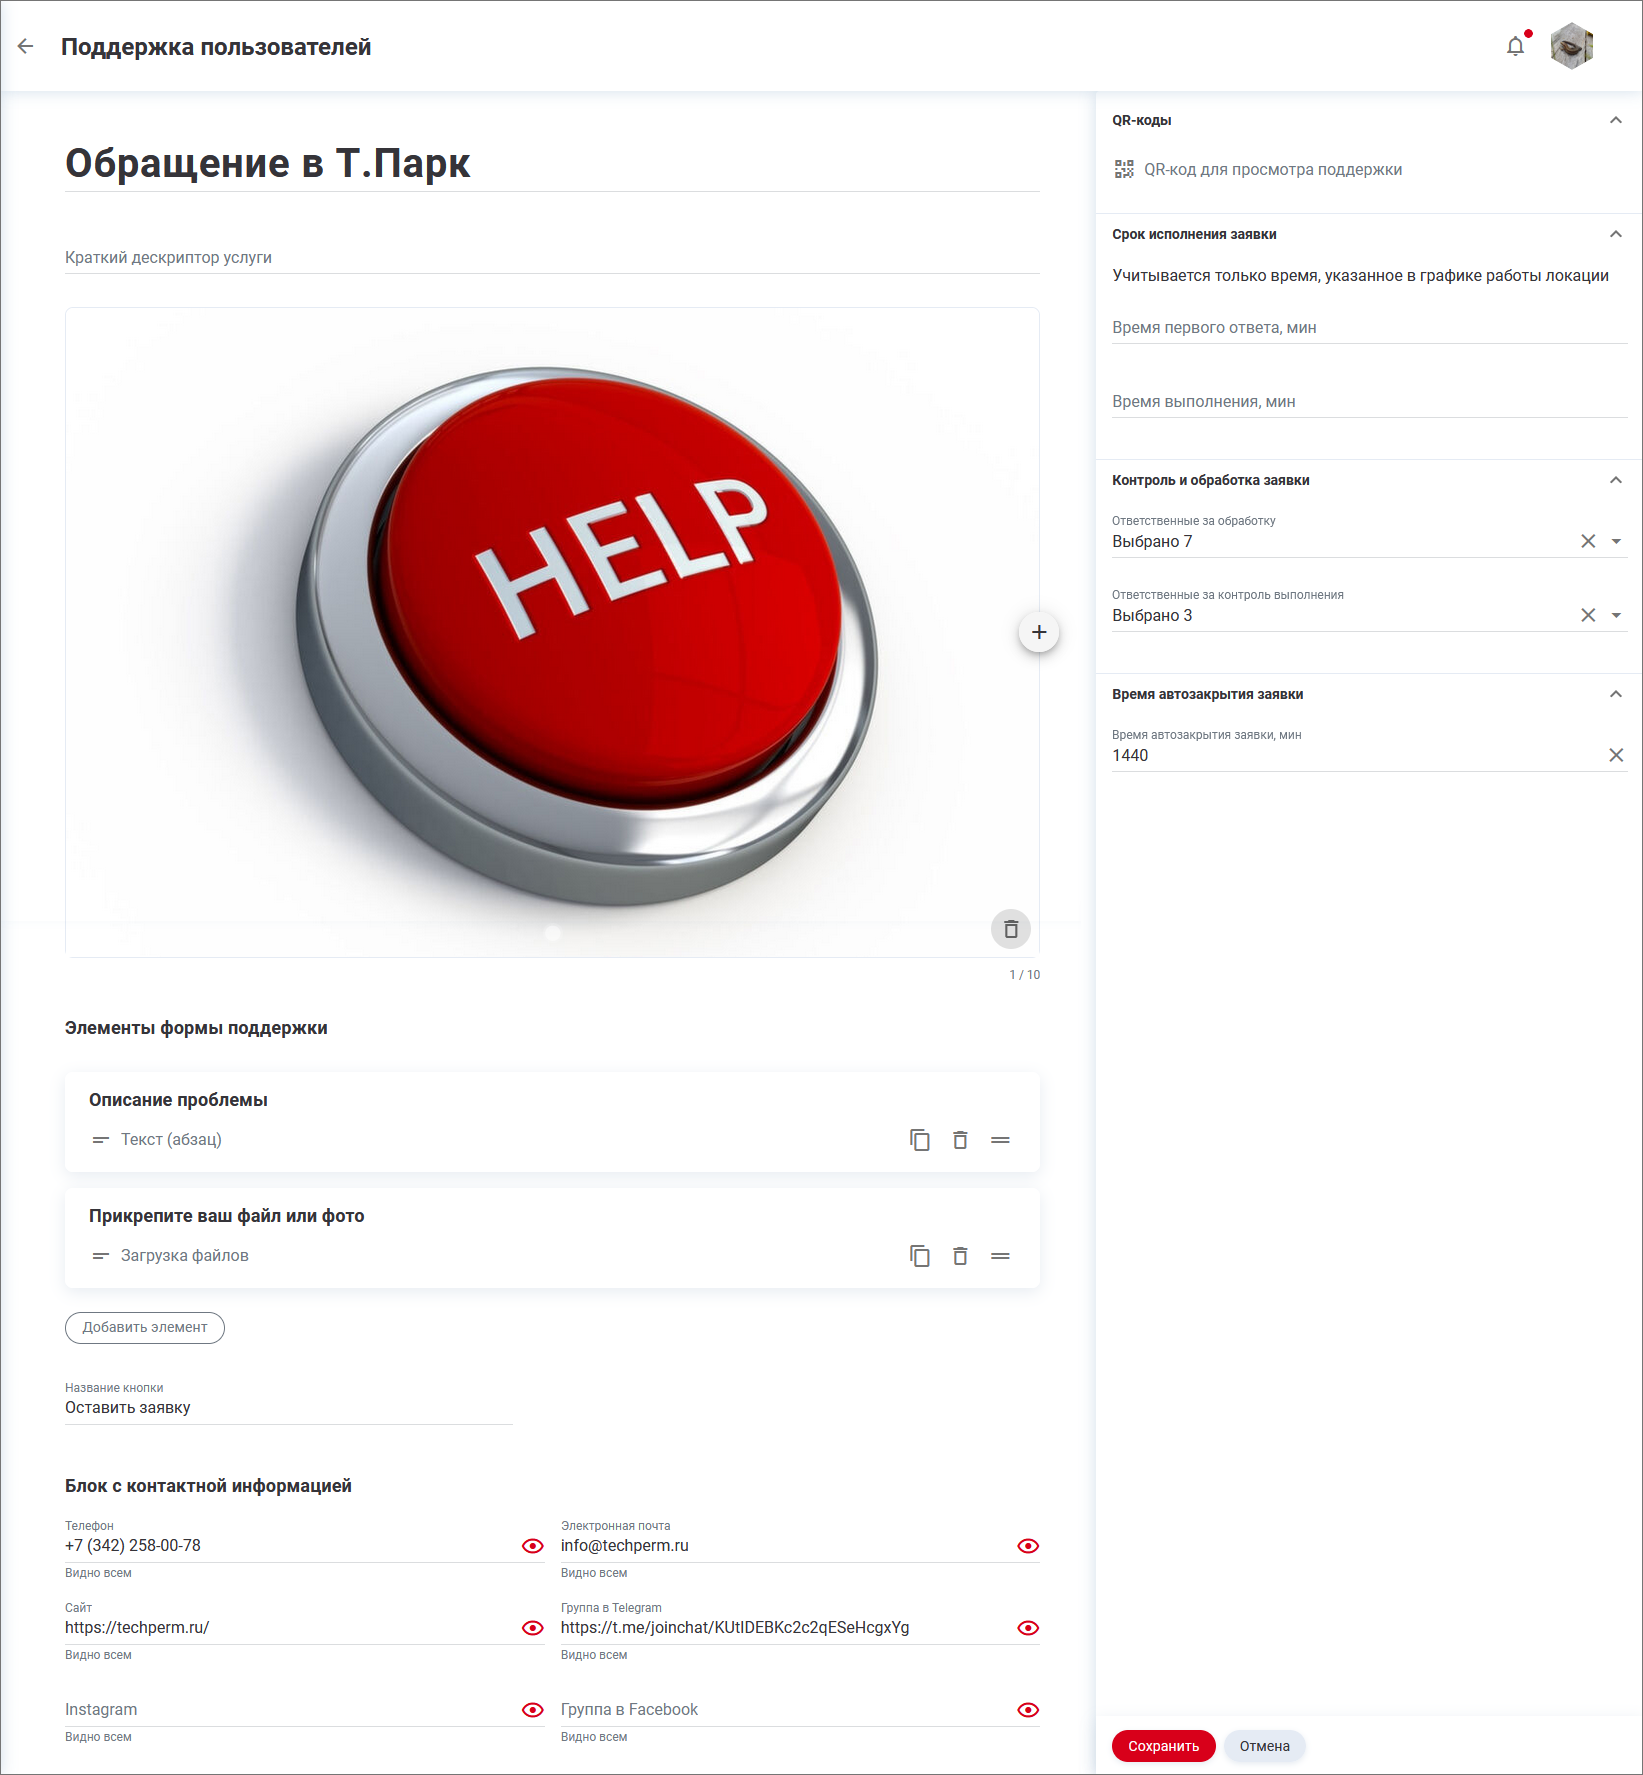Delete the HELP button image

[x=1010, y=929]
